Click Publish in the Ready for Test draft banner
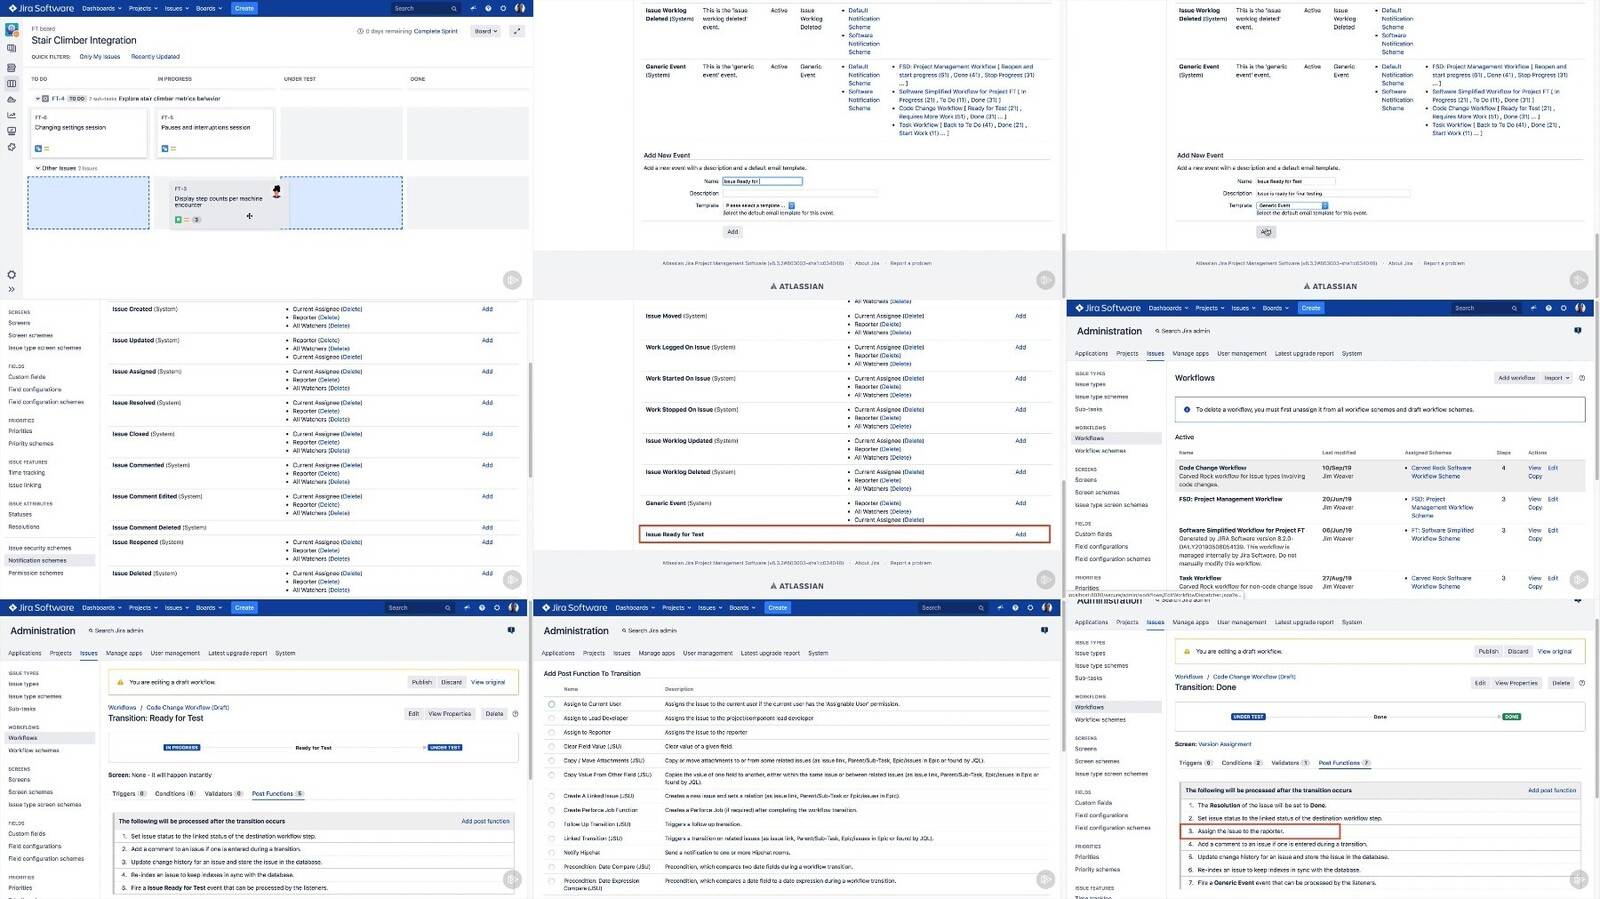Screen dimensions: 1600x899 422,682
